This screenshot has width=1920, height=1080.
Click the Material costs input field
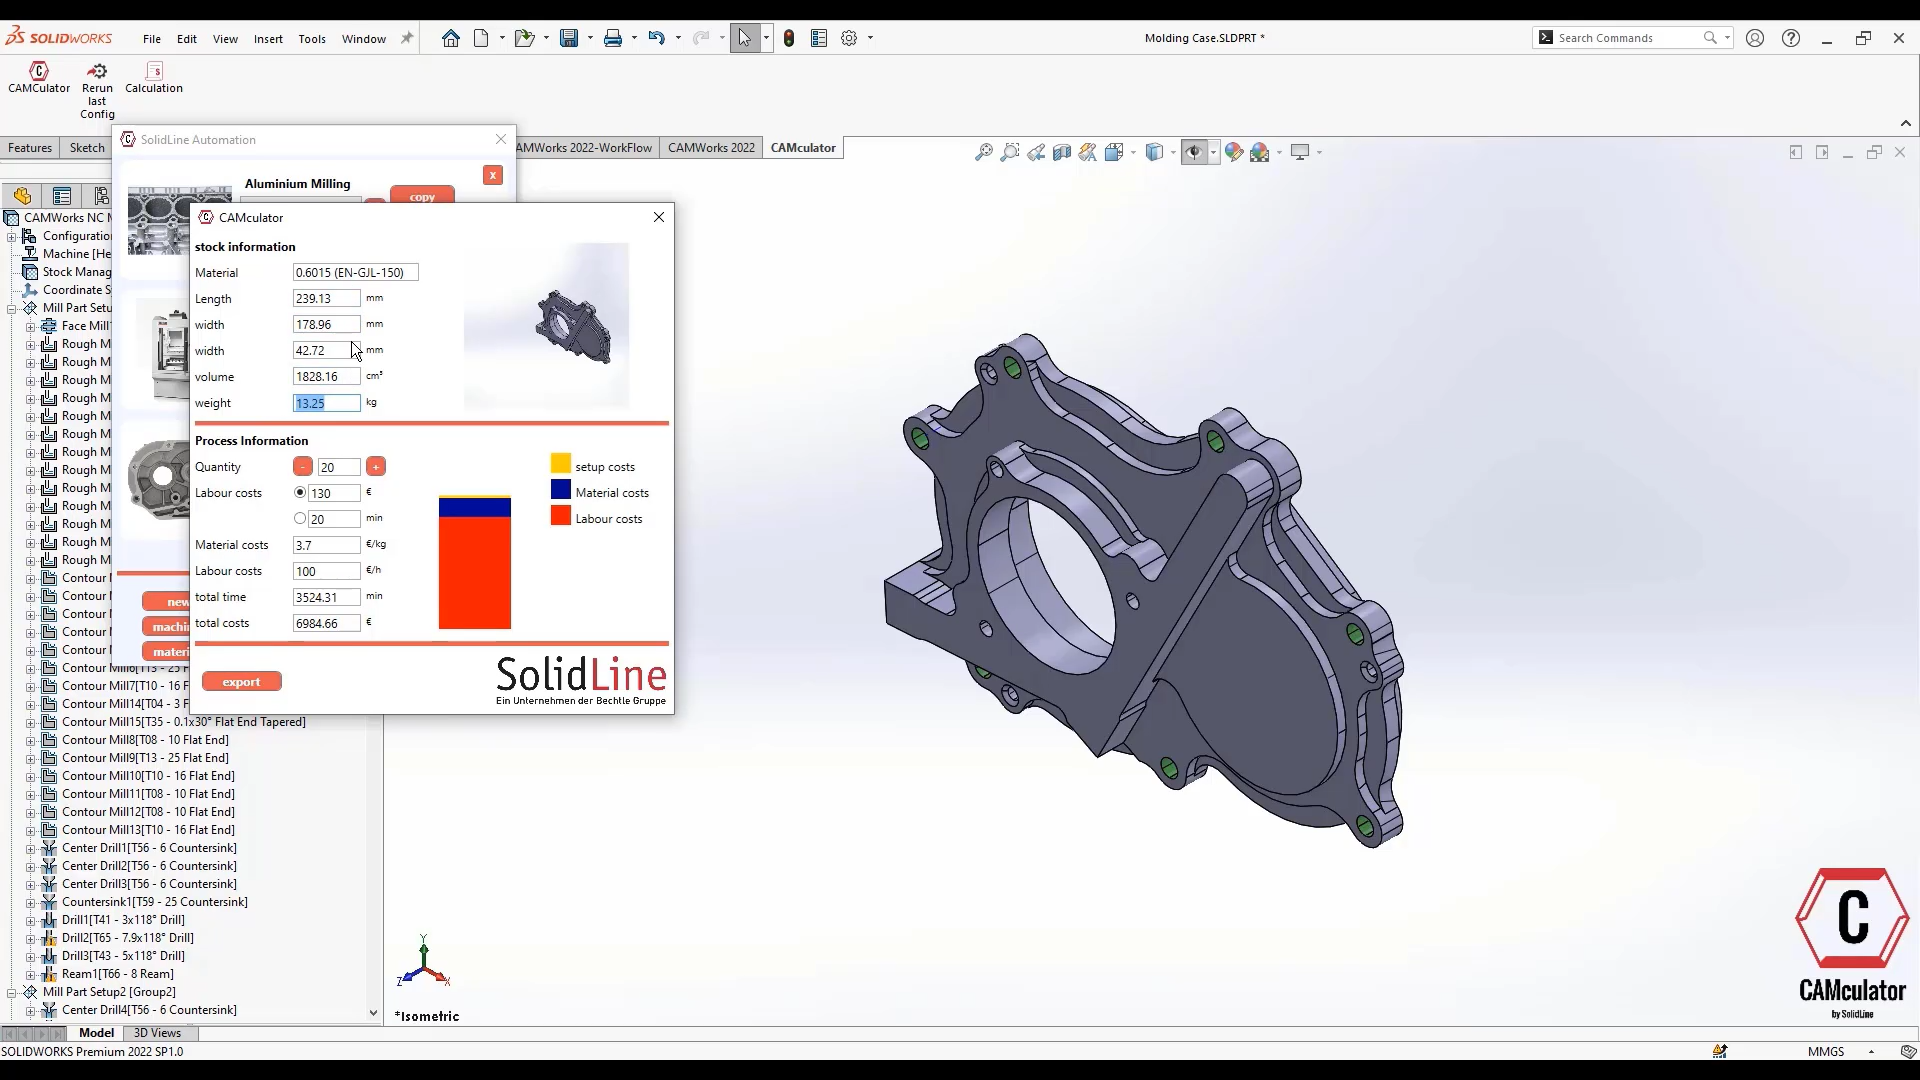(x=326, y=545)
